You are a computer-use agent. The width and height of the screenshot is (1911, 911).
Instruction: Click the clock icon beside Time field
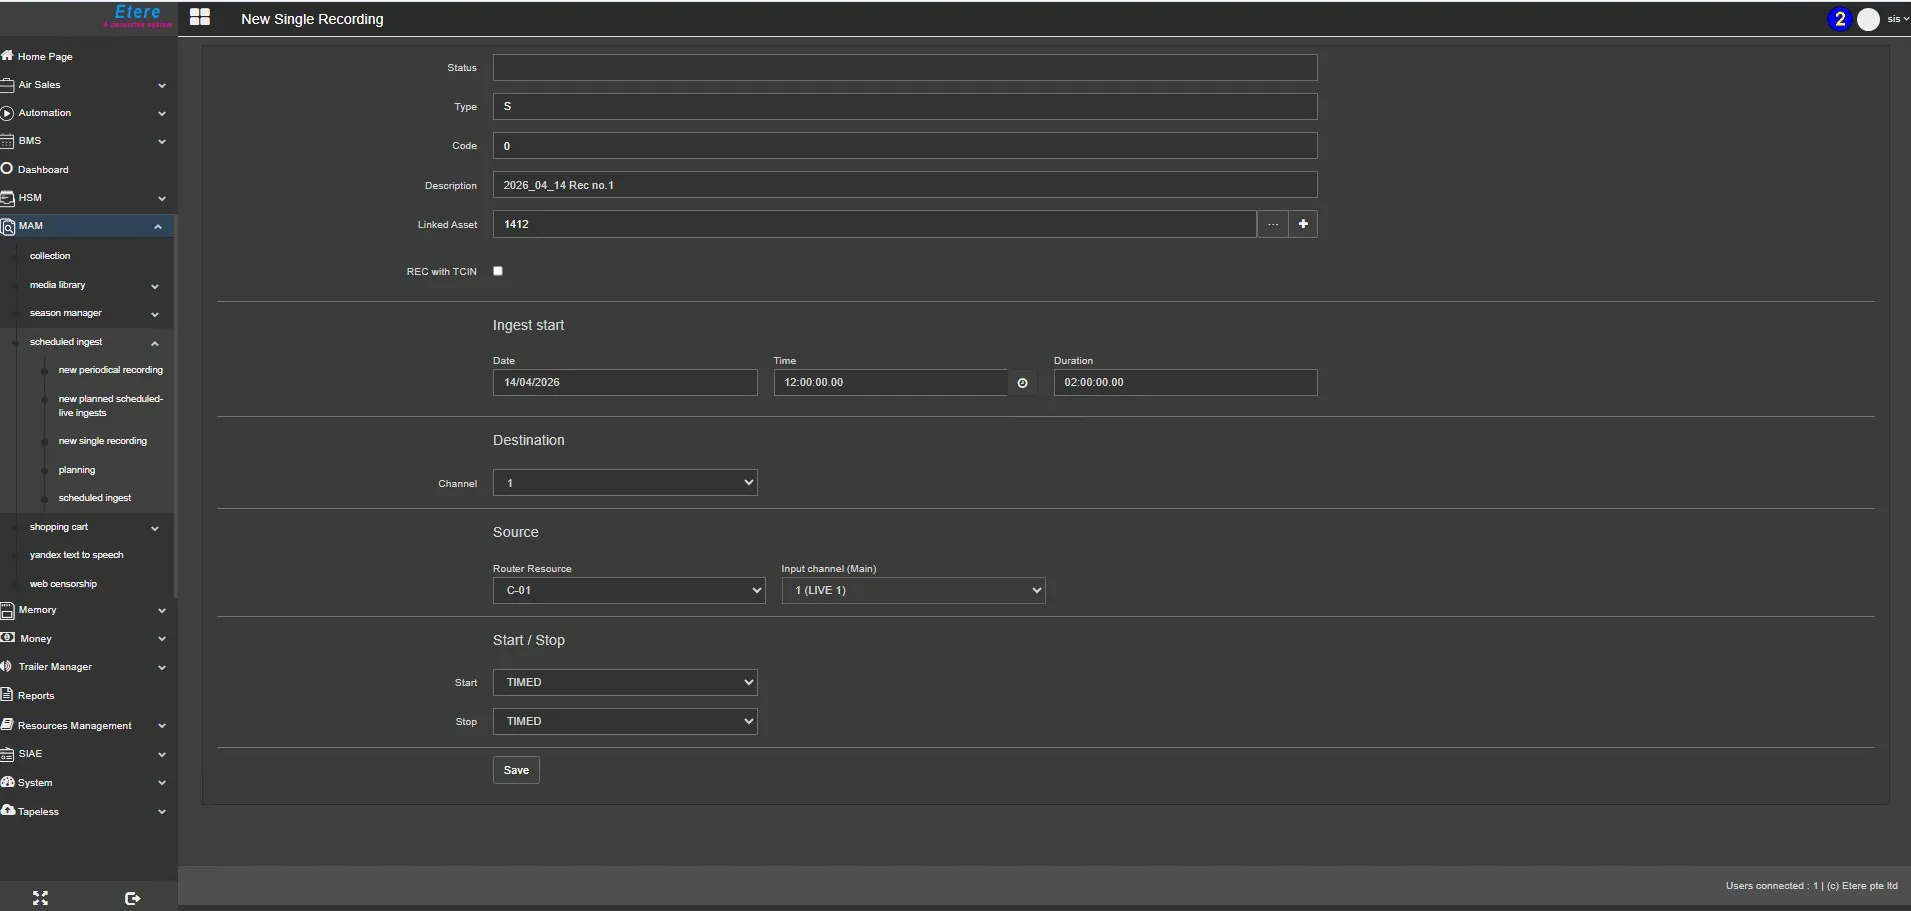[x=1022, y=383]
